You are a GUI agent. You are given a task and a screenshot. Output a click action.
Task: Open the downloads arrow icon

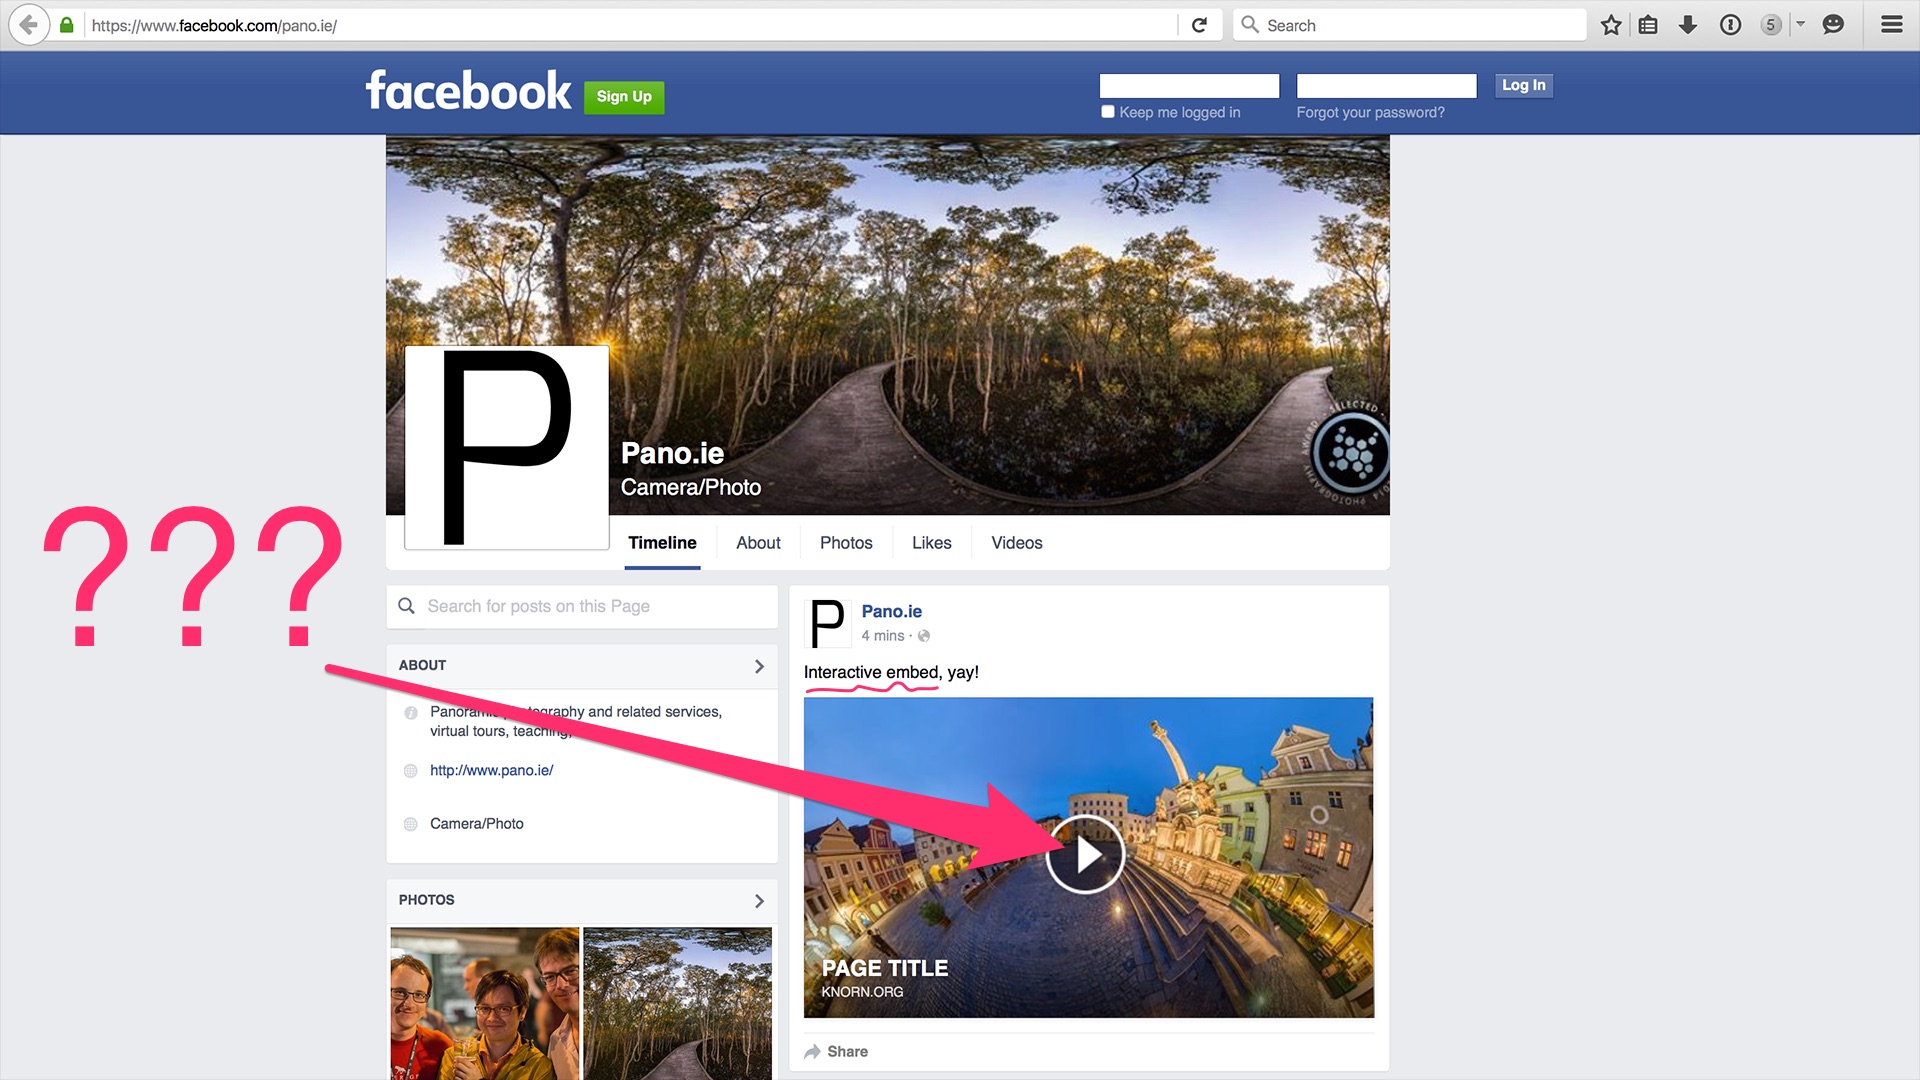pos(1688,25)
